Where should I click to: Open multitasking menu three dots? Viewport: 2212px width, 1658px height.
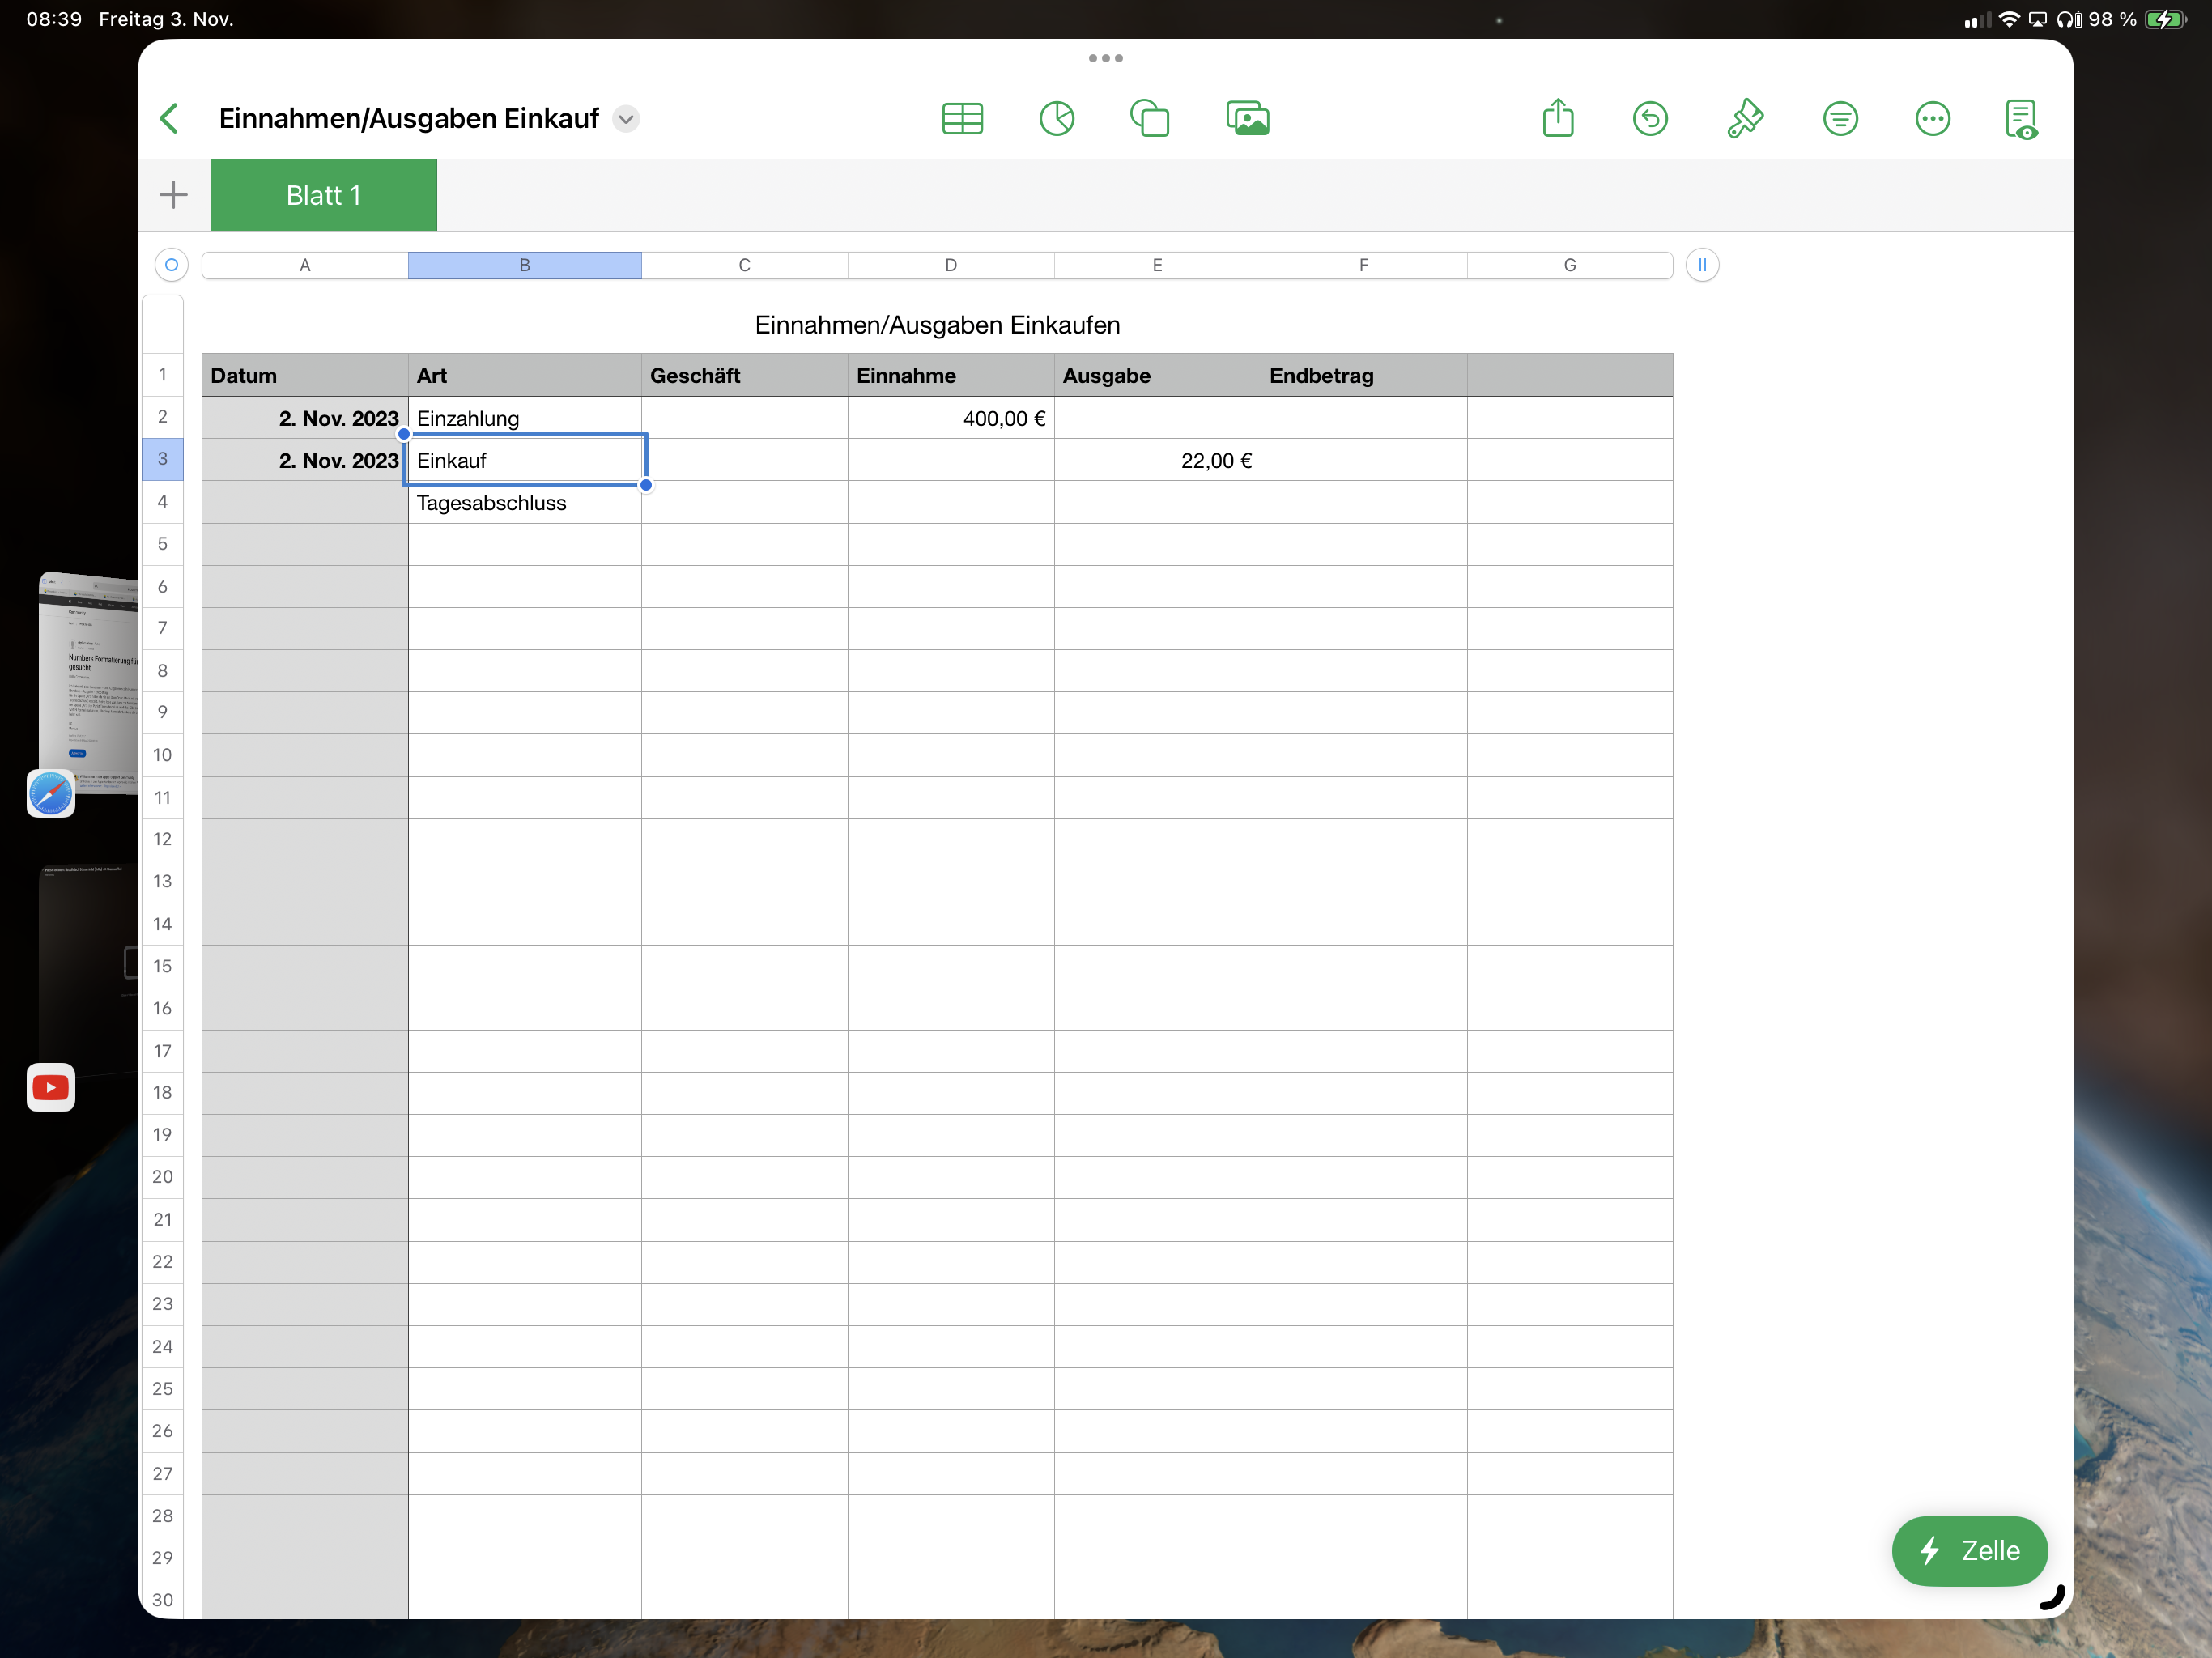[x=1105, y=58]
